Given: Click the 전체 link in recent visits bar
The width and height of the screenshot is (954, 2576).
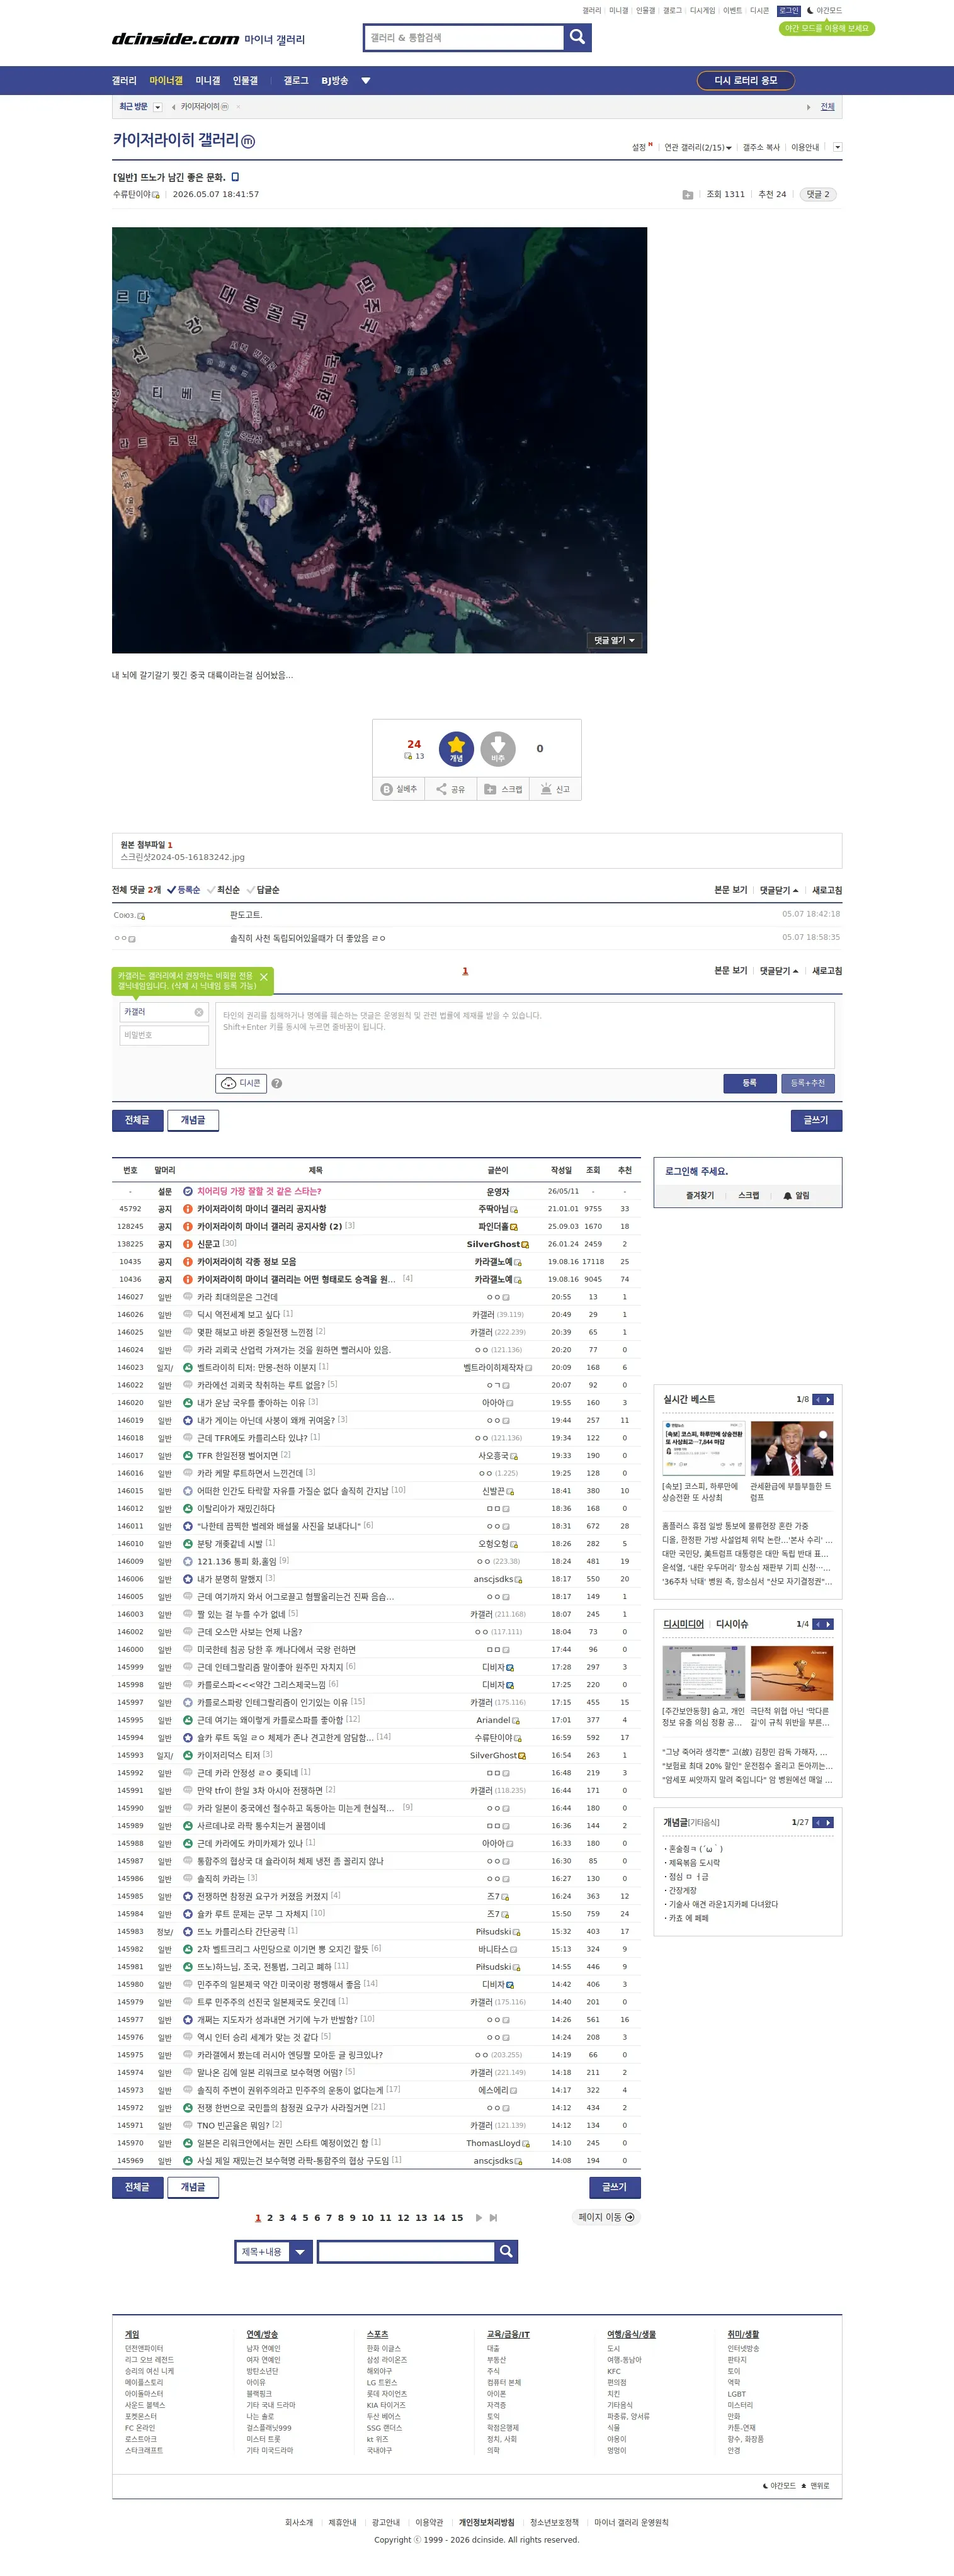Looking at the screenshot, I should click(x=827, y=107).
